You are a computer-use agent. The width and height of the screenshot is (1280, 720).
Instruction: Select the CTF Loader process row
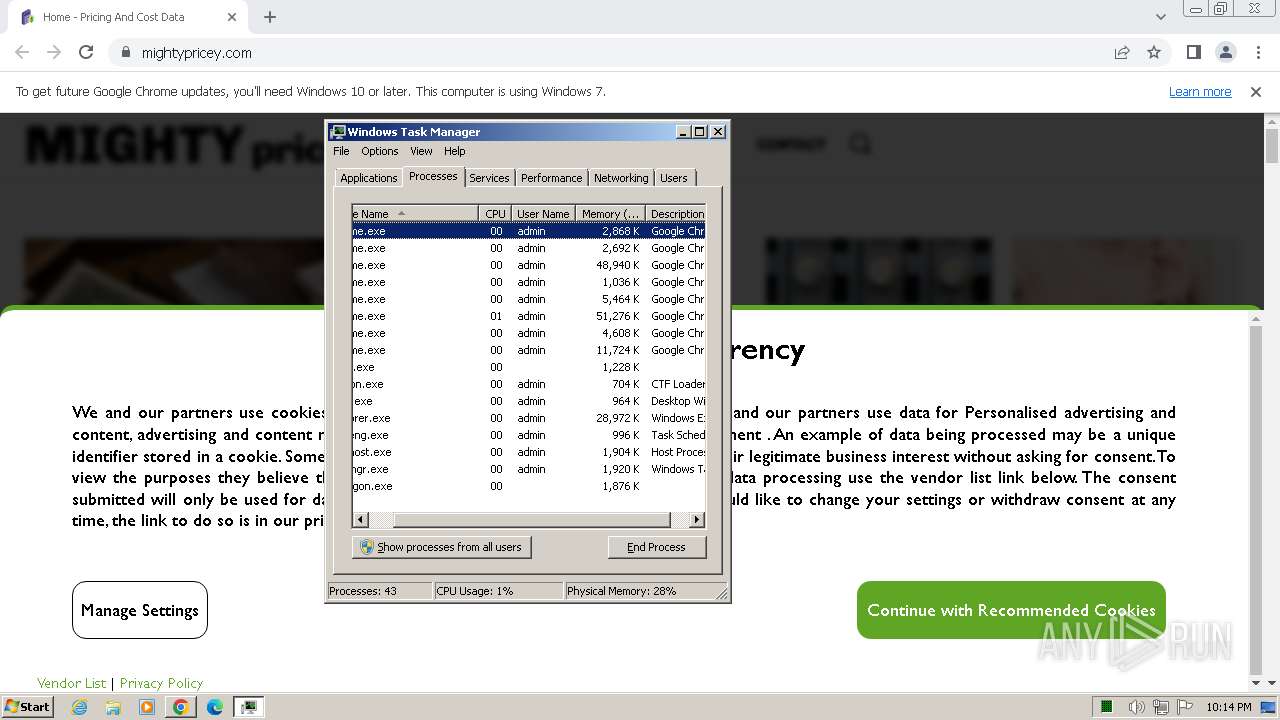pyautogui.click(x=529, y=384)
